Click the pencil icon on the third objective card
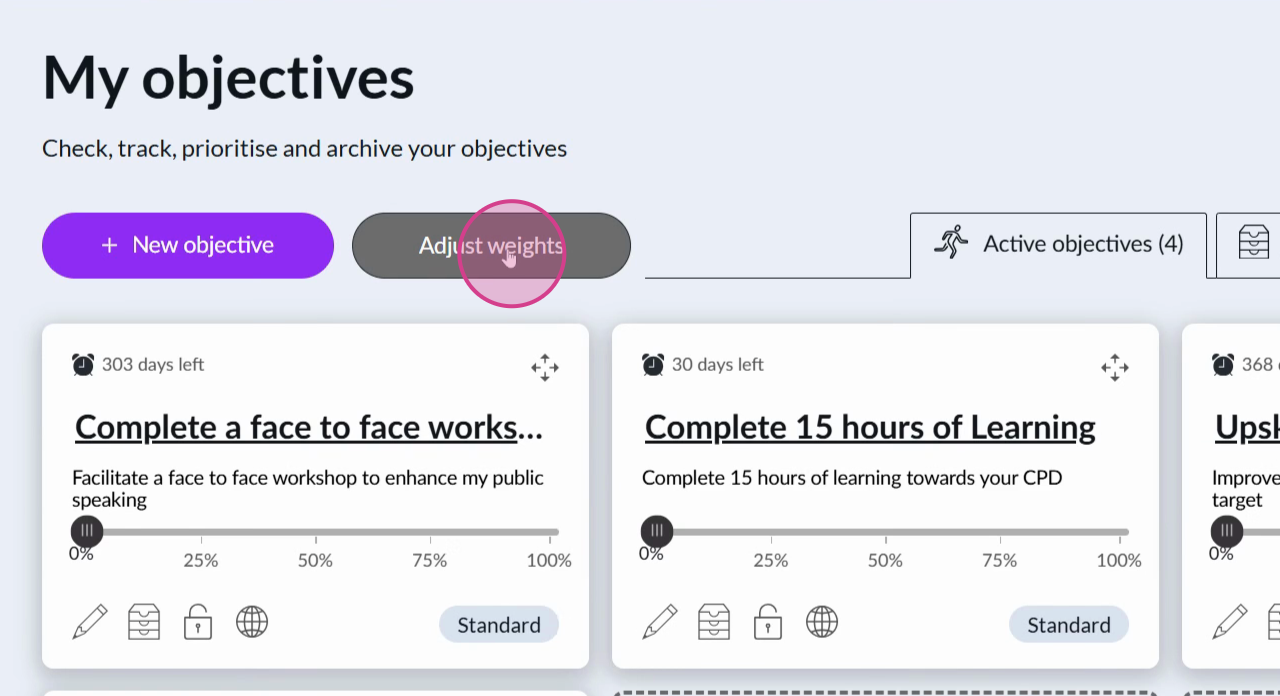 (1230, 622)
